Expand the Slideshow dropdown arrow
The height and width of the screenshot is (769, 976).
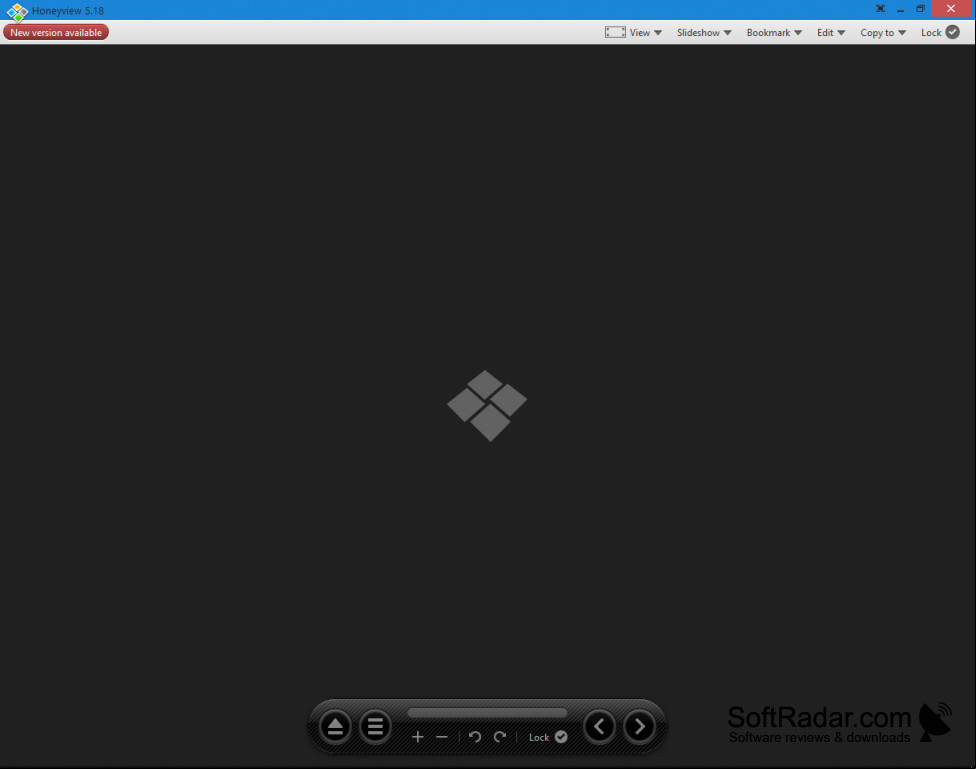click(x=728, y=33)
